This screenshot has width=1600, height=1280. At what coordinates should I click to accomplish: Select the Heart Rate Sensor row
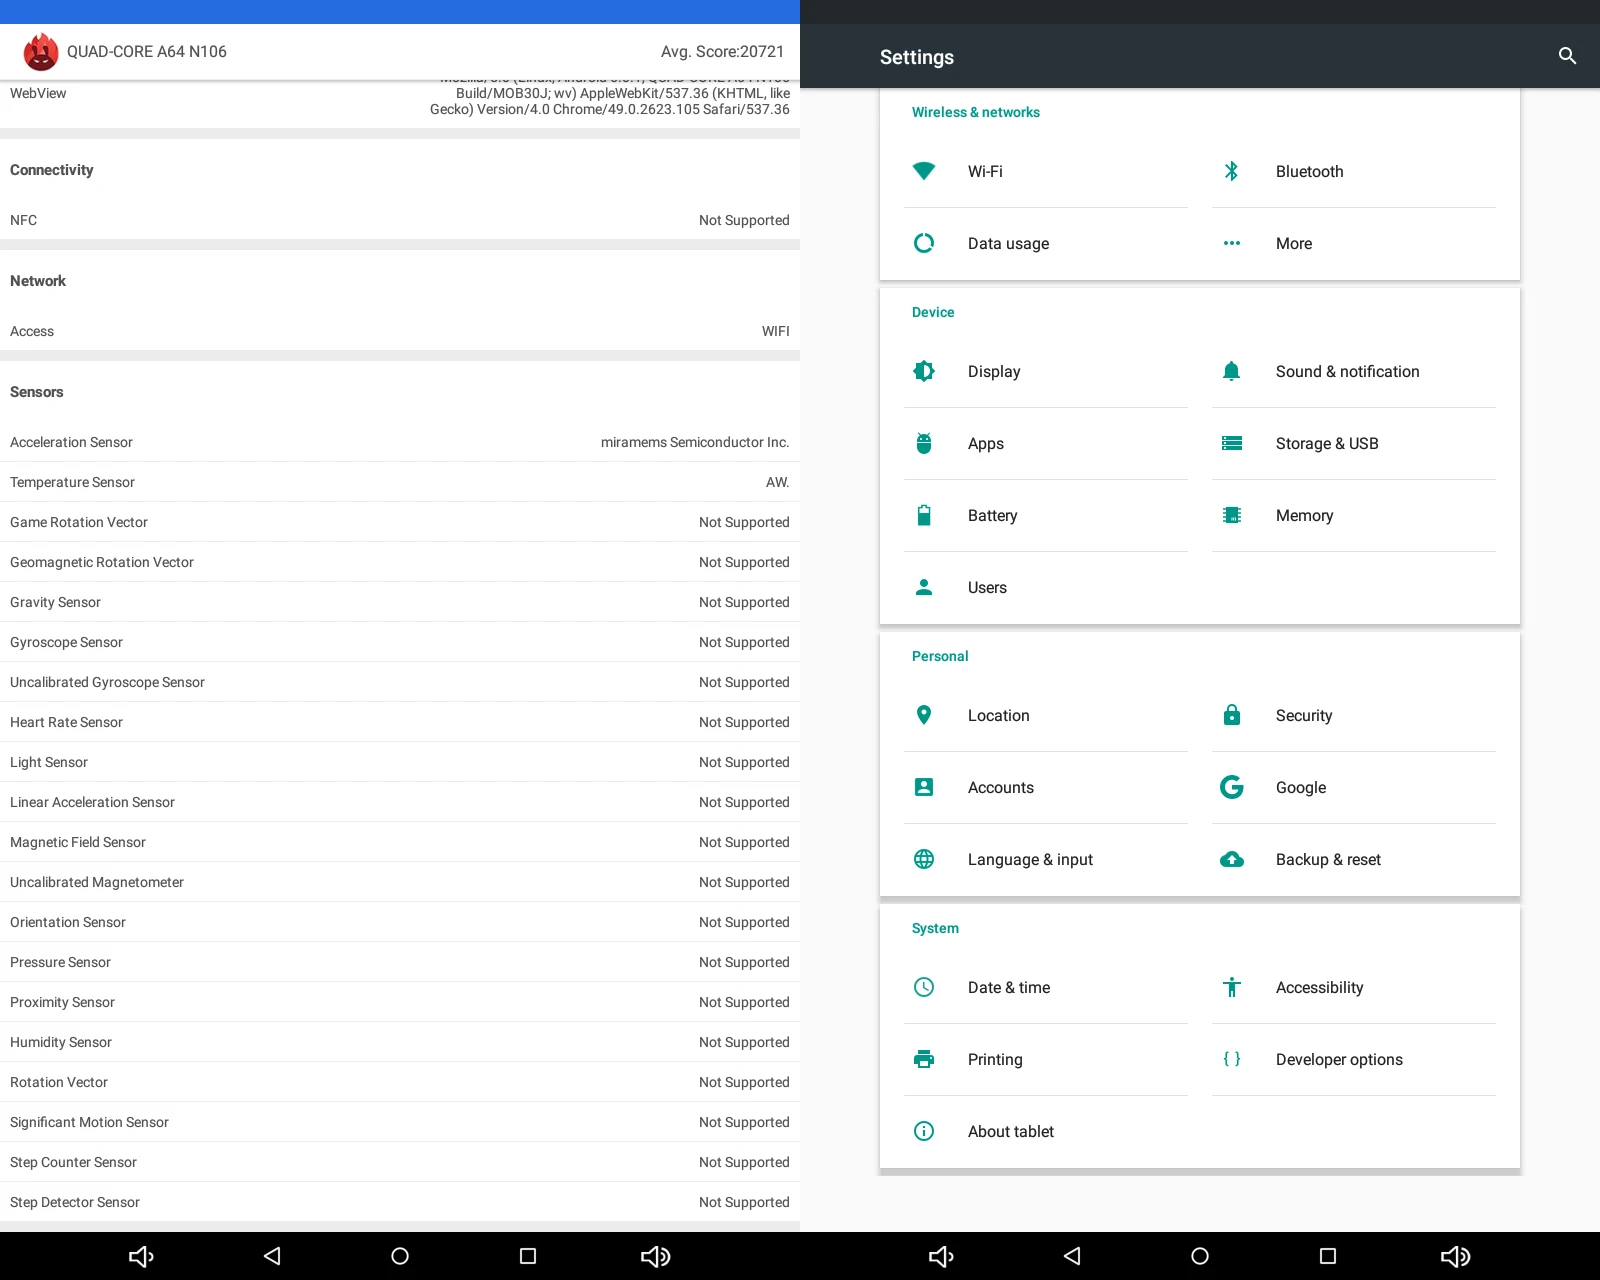point(400,722)
